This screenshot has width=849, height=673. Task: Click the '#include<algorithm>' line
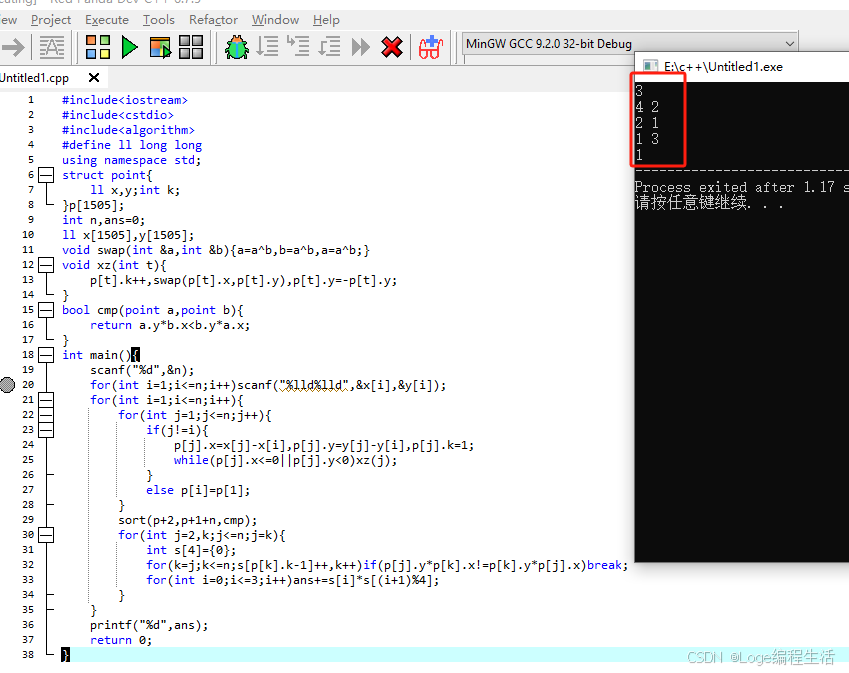tap(128, 130)
